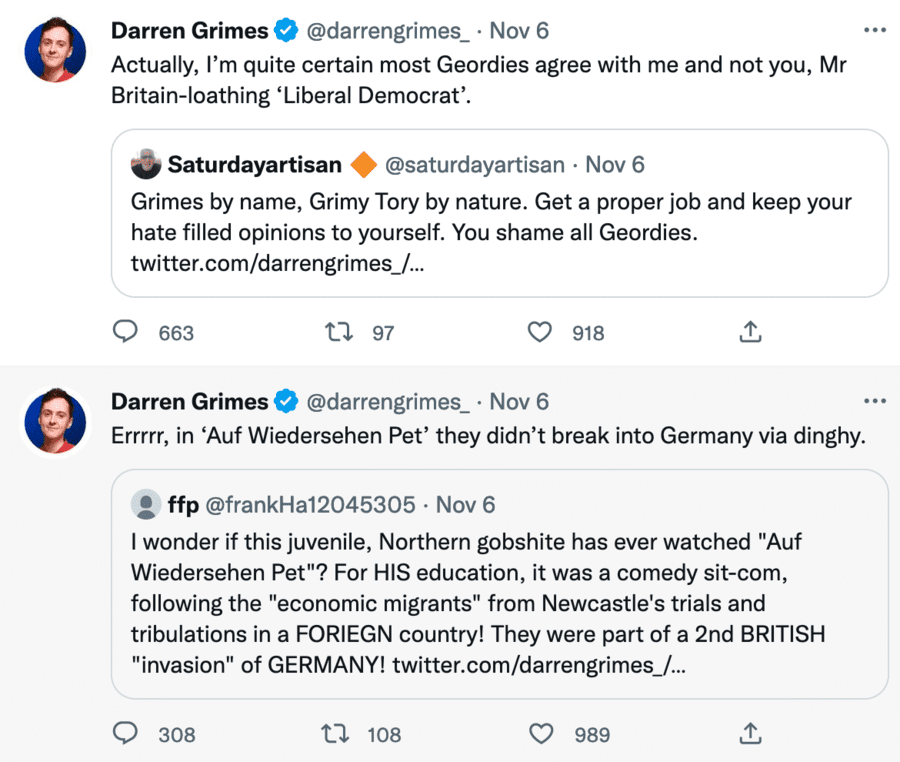Click Darren Grimes name on second tweet

[189, 402]
